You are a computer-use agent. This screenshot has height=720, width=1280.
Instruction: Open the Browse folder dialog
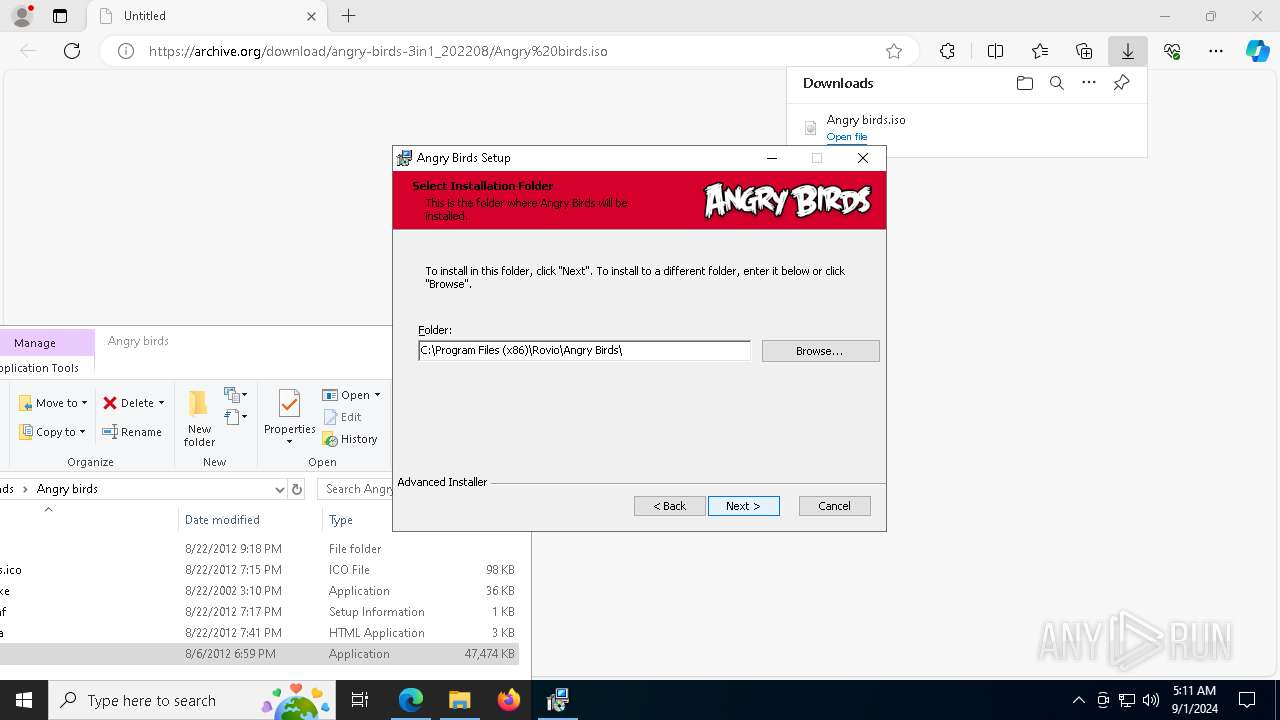click(x=820, y=351)
